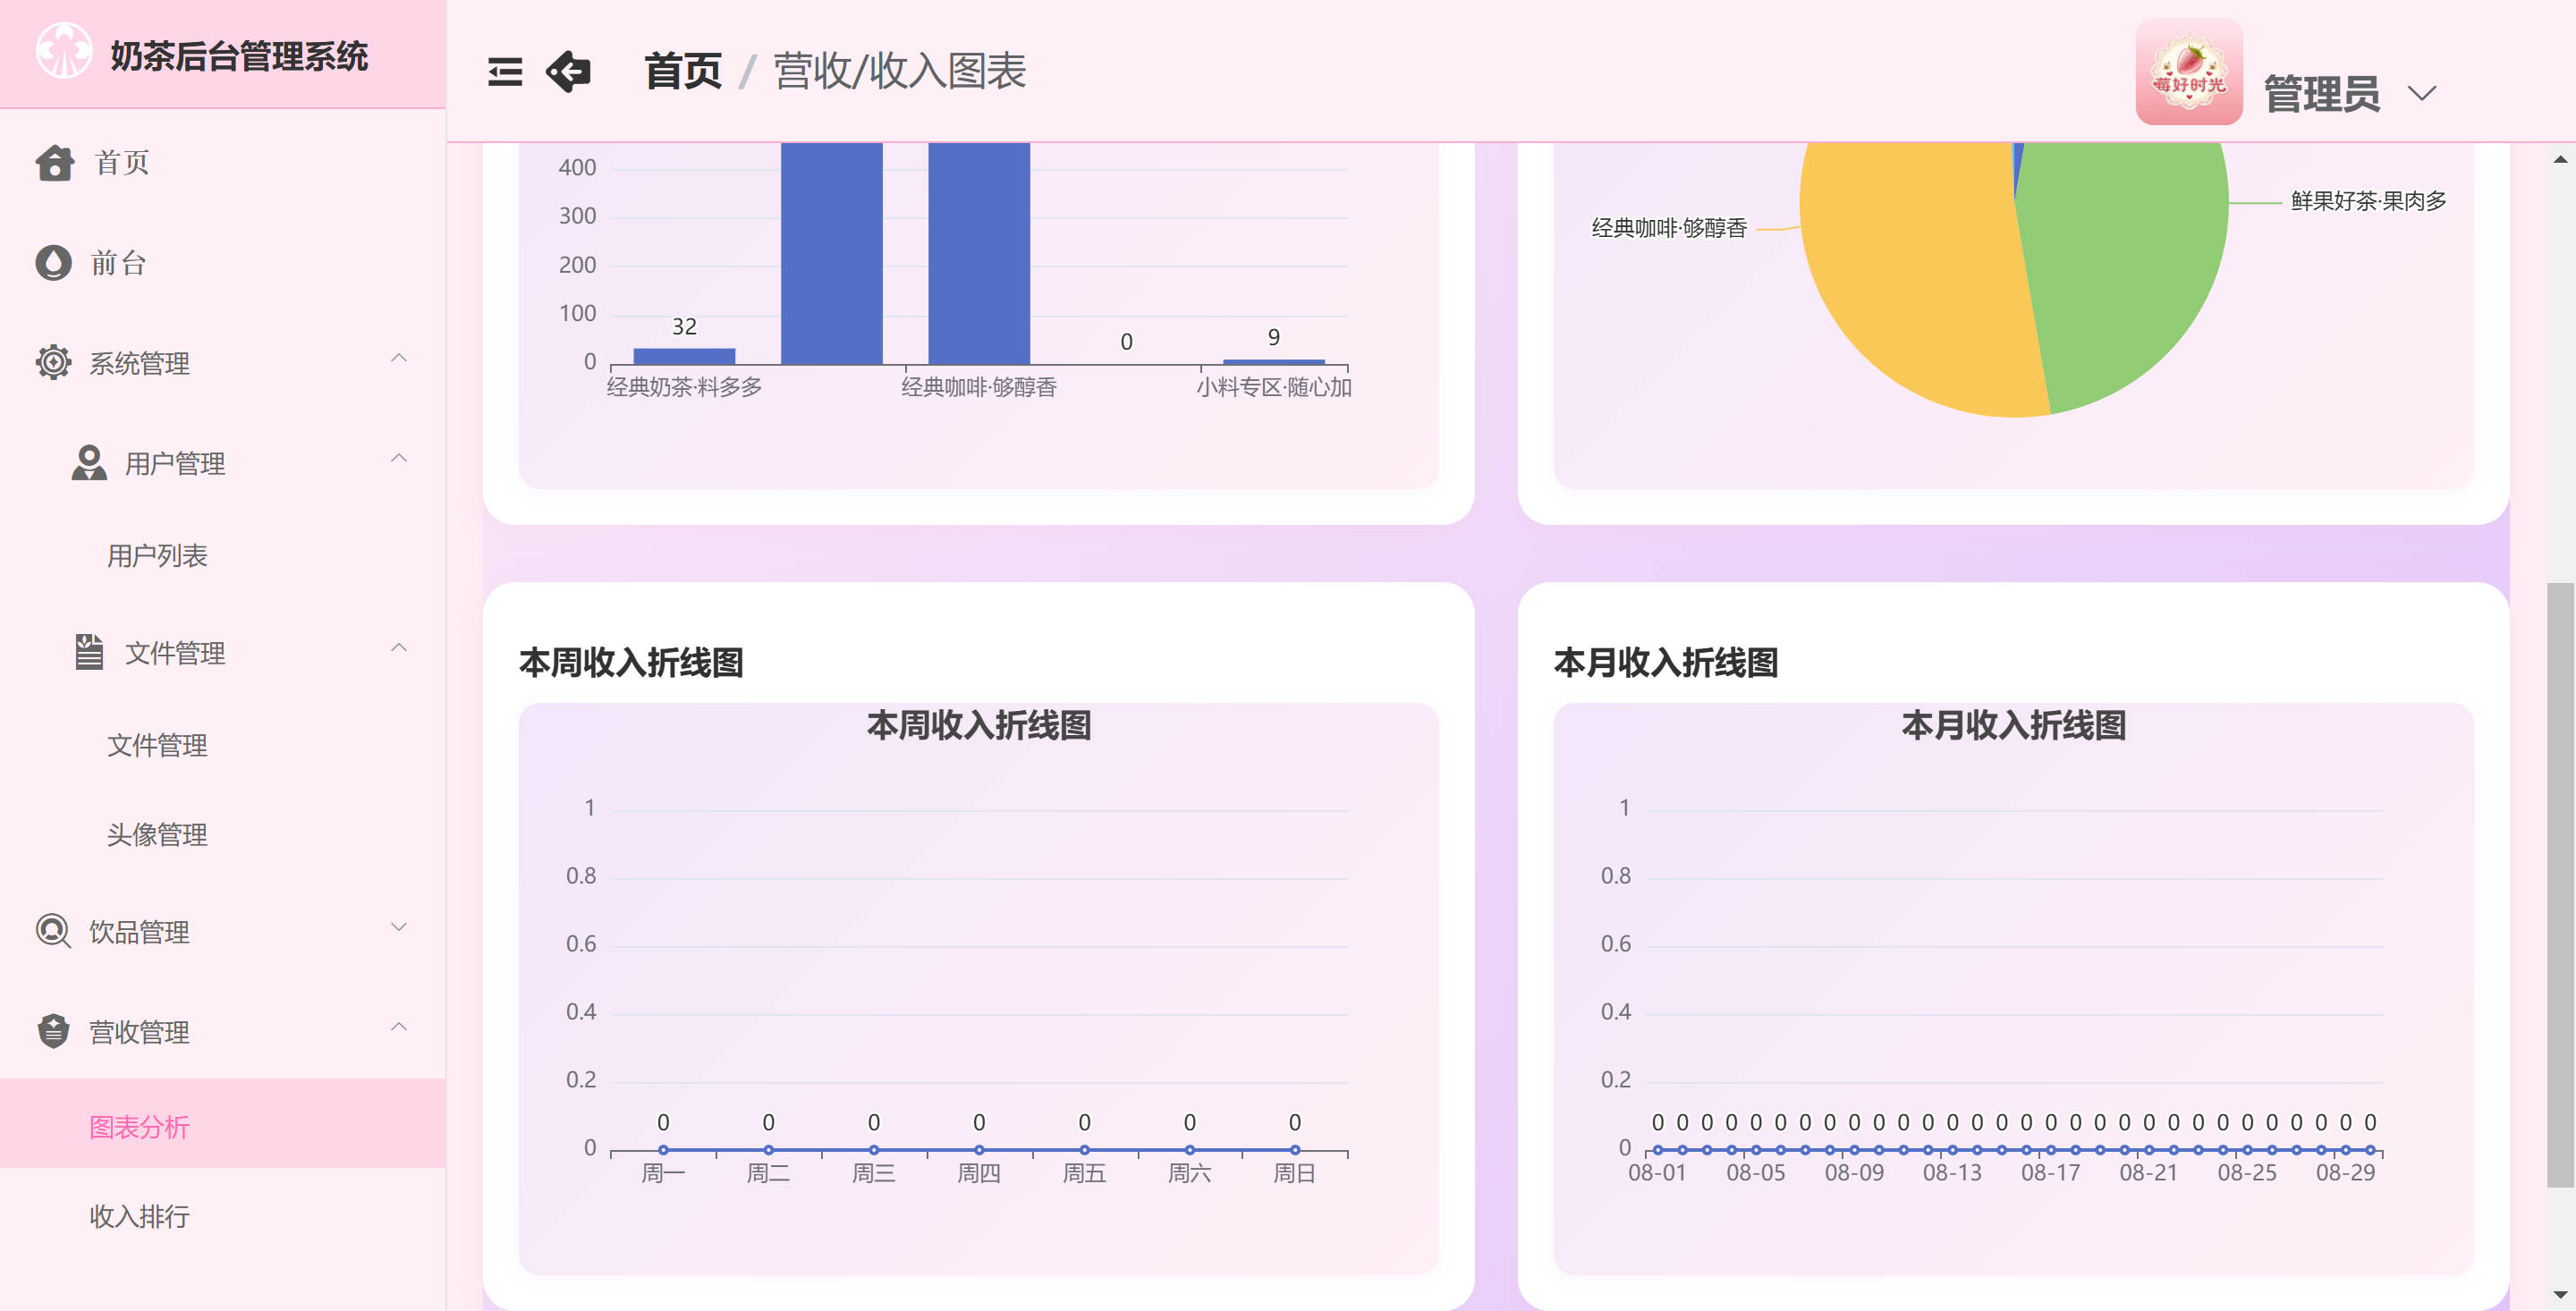Click the 经典奶茶·料多多 bar labeled 32
The image size is (2576, 1311).
(x=684, y=356)
